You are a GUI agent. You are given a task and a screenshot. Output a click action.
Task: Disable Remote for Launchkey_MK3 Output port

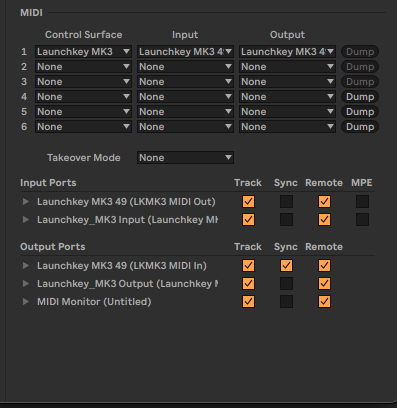[324, 284]
